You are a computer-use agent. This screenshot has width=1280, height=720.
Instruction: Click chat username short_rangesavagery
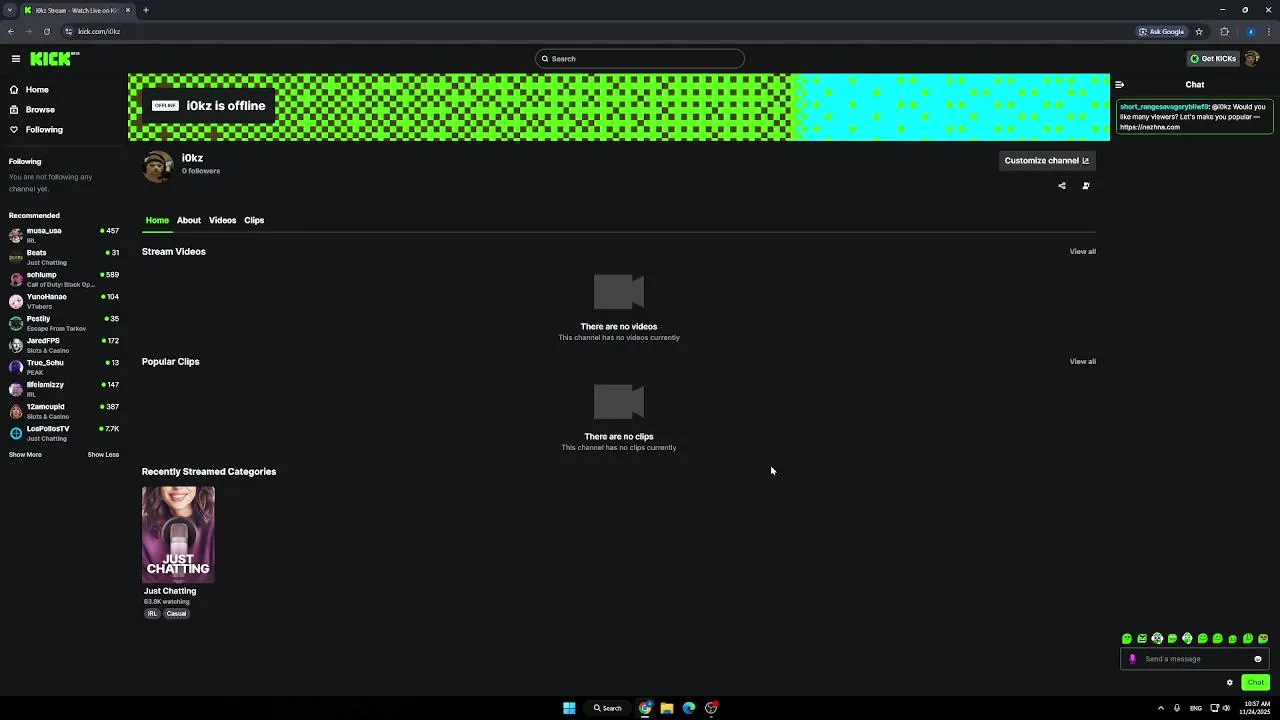pyautogui.click(x=1165, y=107)
